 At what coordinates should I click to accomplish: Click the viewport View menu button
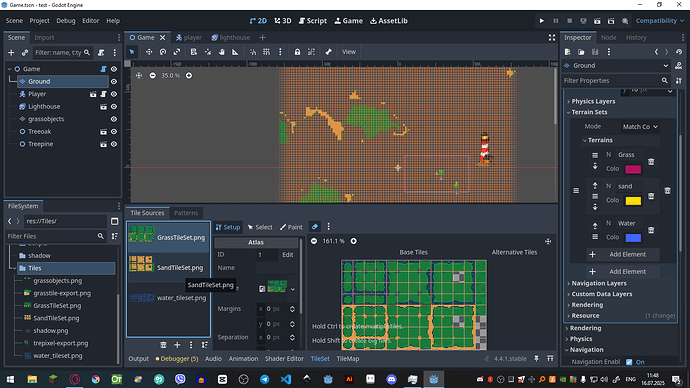pos(349,52)
